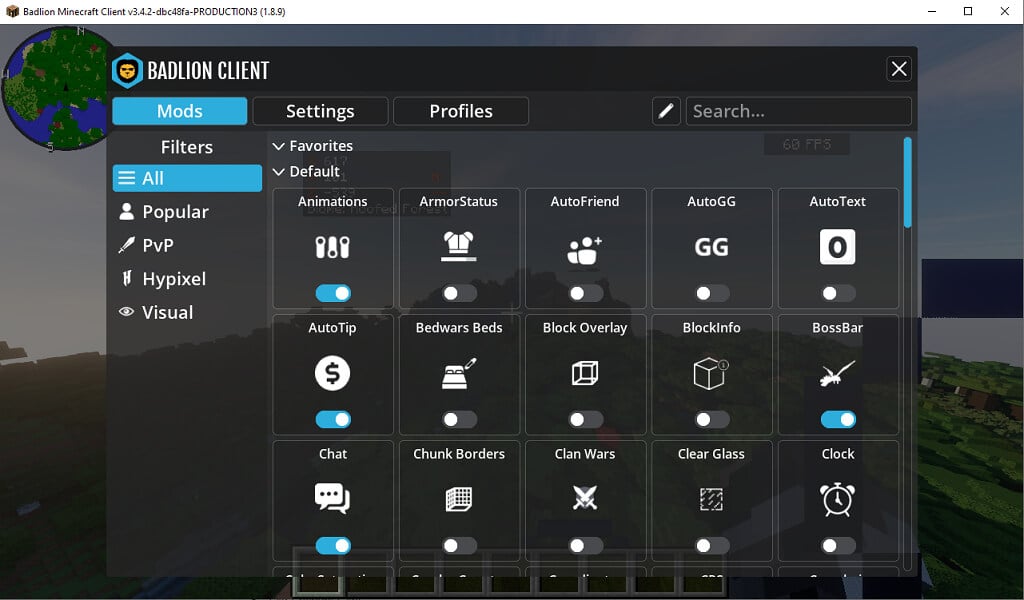Switch to the Mods tab
The width and height of the screenshot is (1024, 600).
point(180,111)
